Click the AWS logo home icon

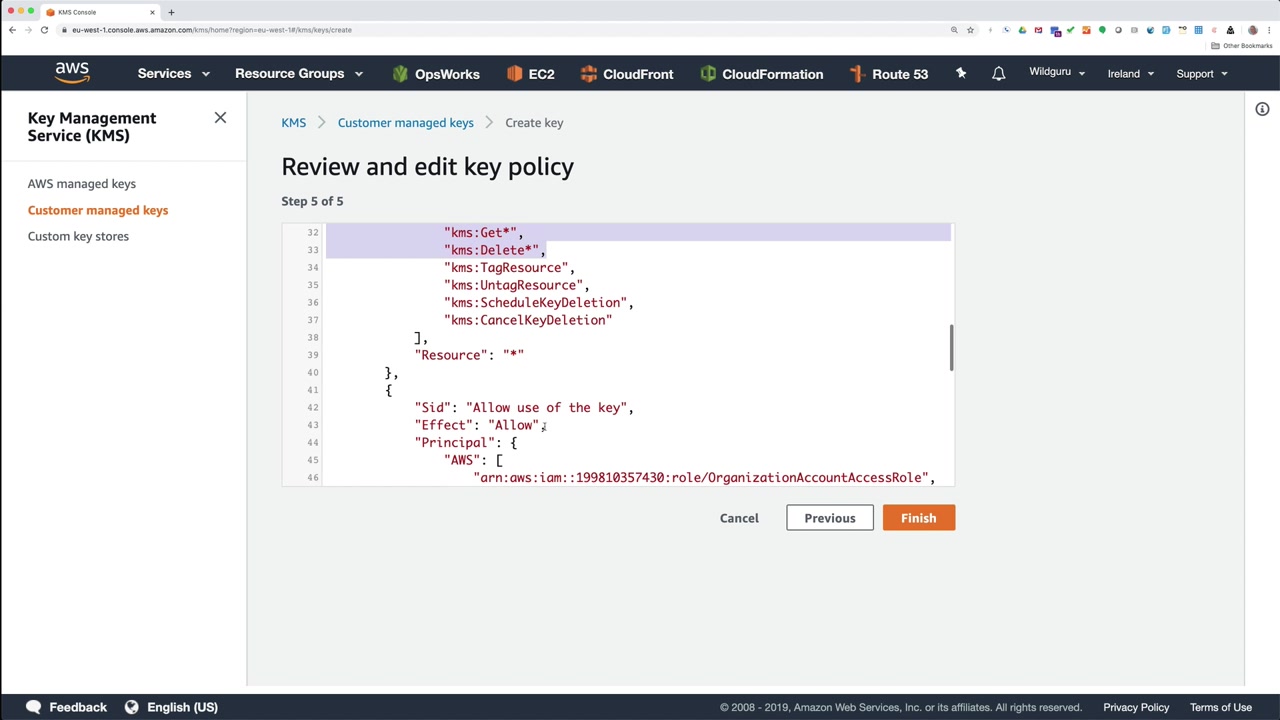pyautogui.click(x=72, y=73)
